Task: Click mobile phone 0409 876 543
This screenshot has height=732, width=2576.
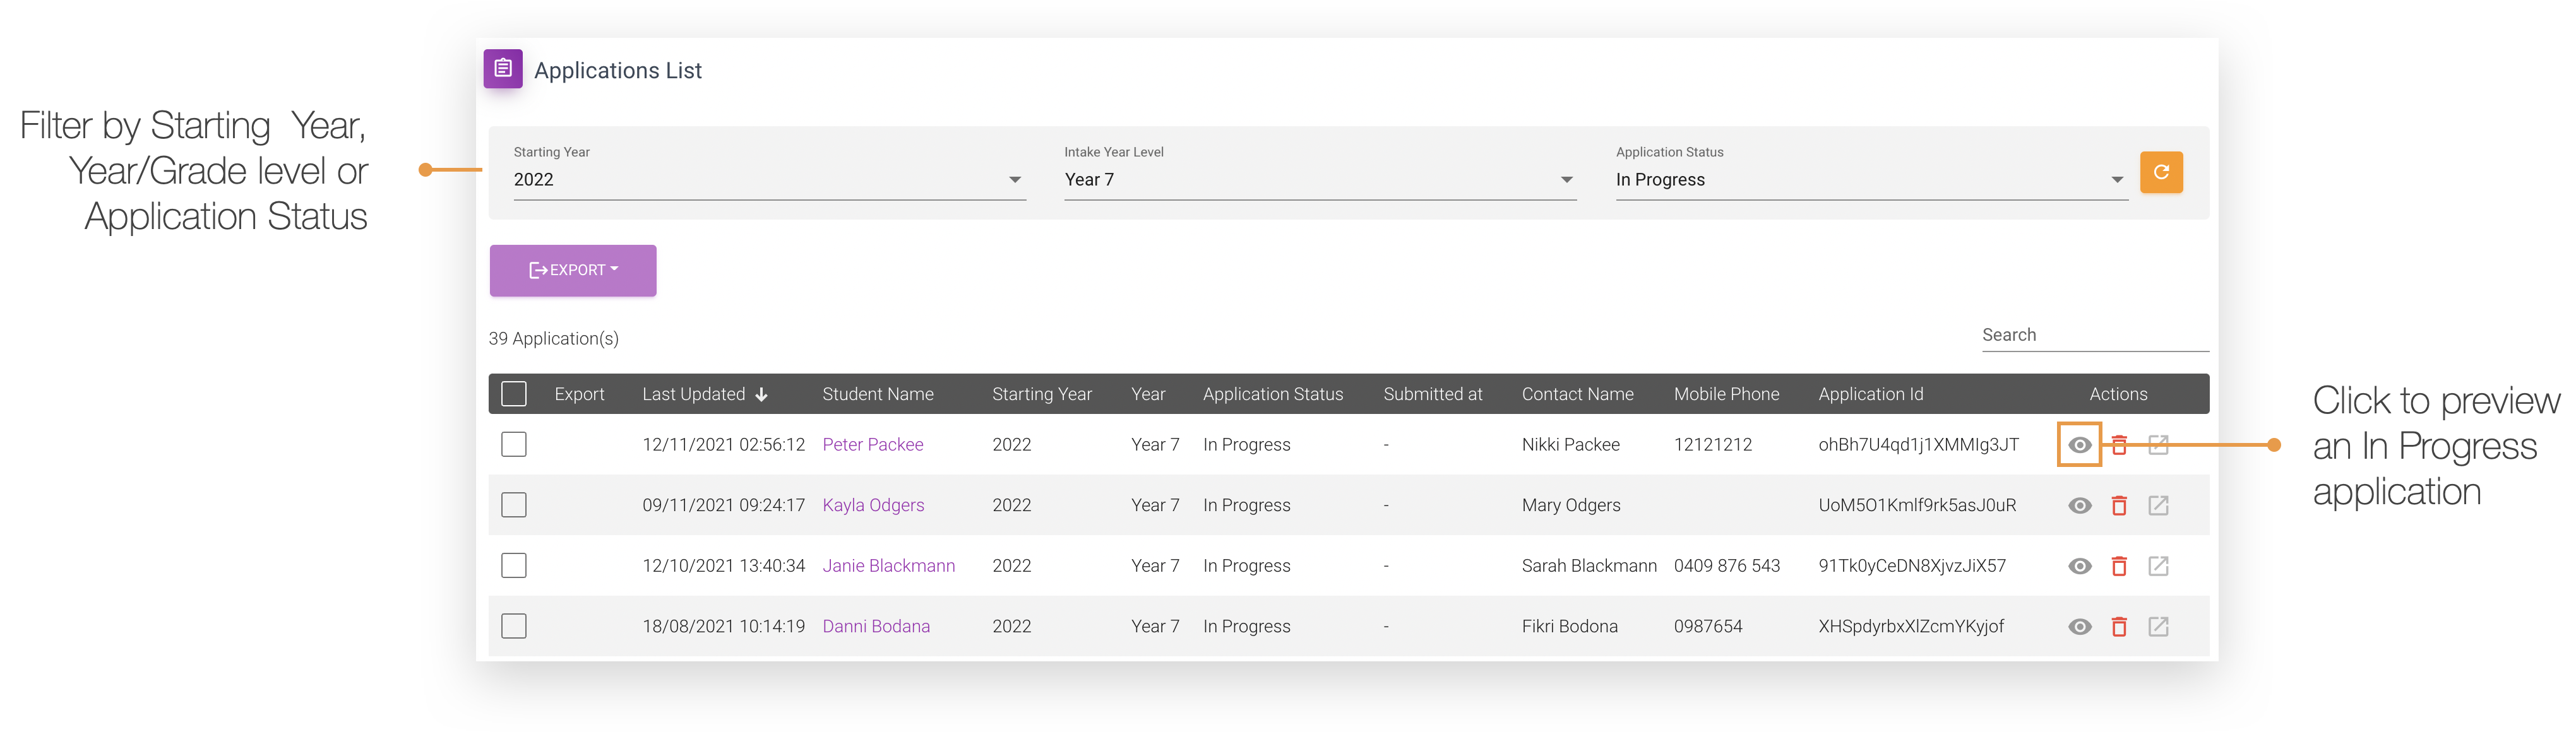Action: (1727, 566)
